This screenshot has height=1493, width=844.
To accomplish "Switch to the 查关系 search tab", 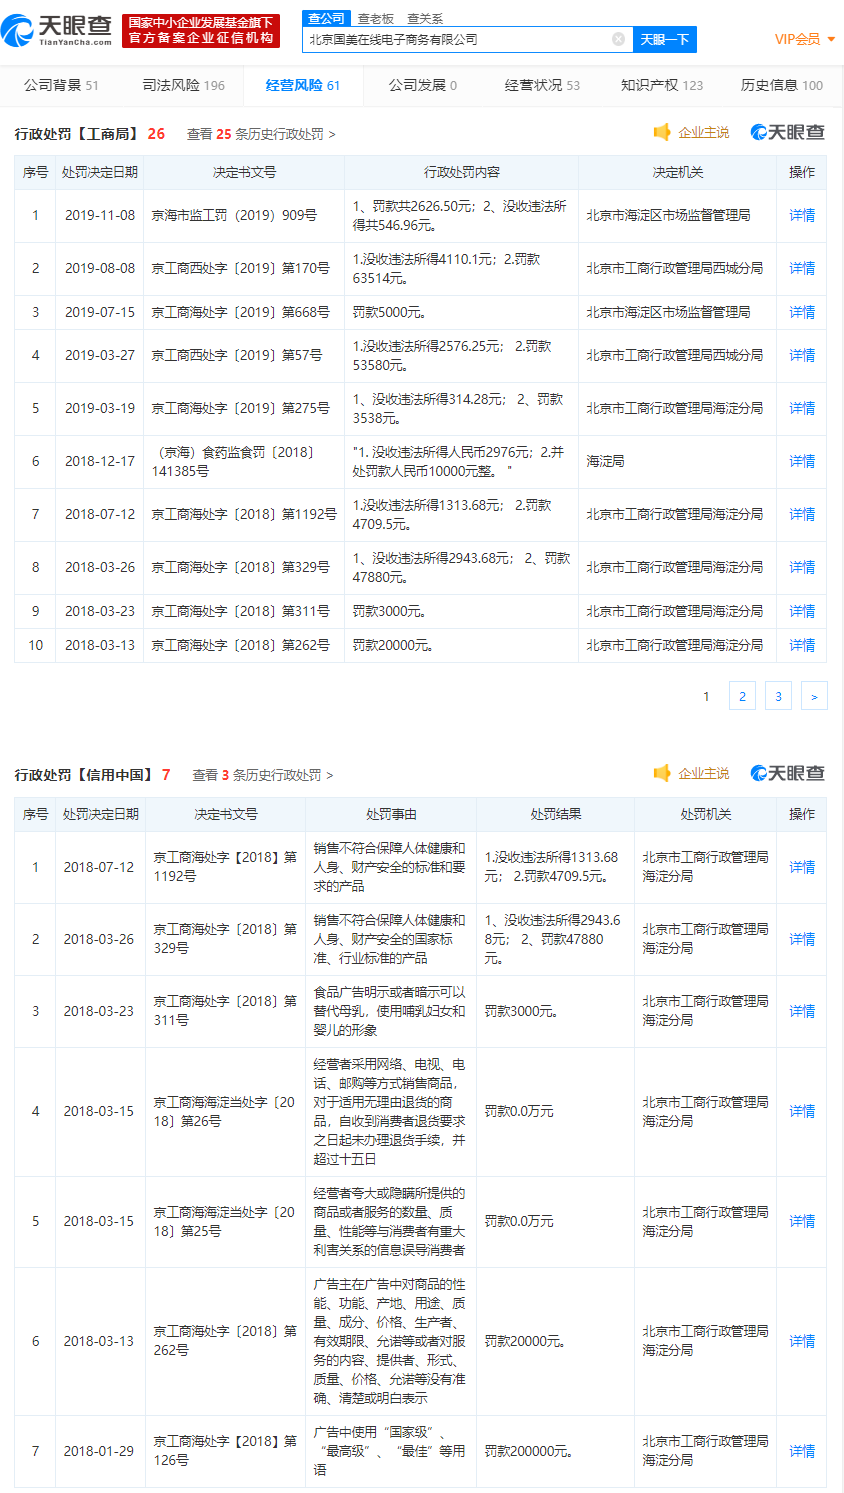I will click(425, 18).
